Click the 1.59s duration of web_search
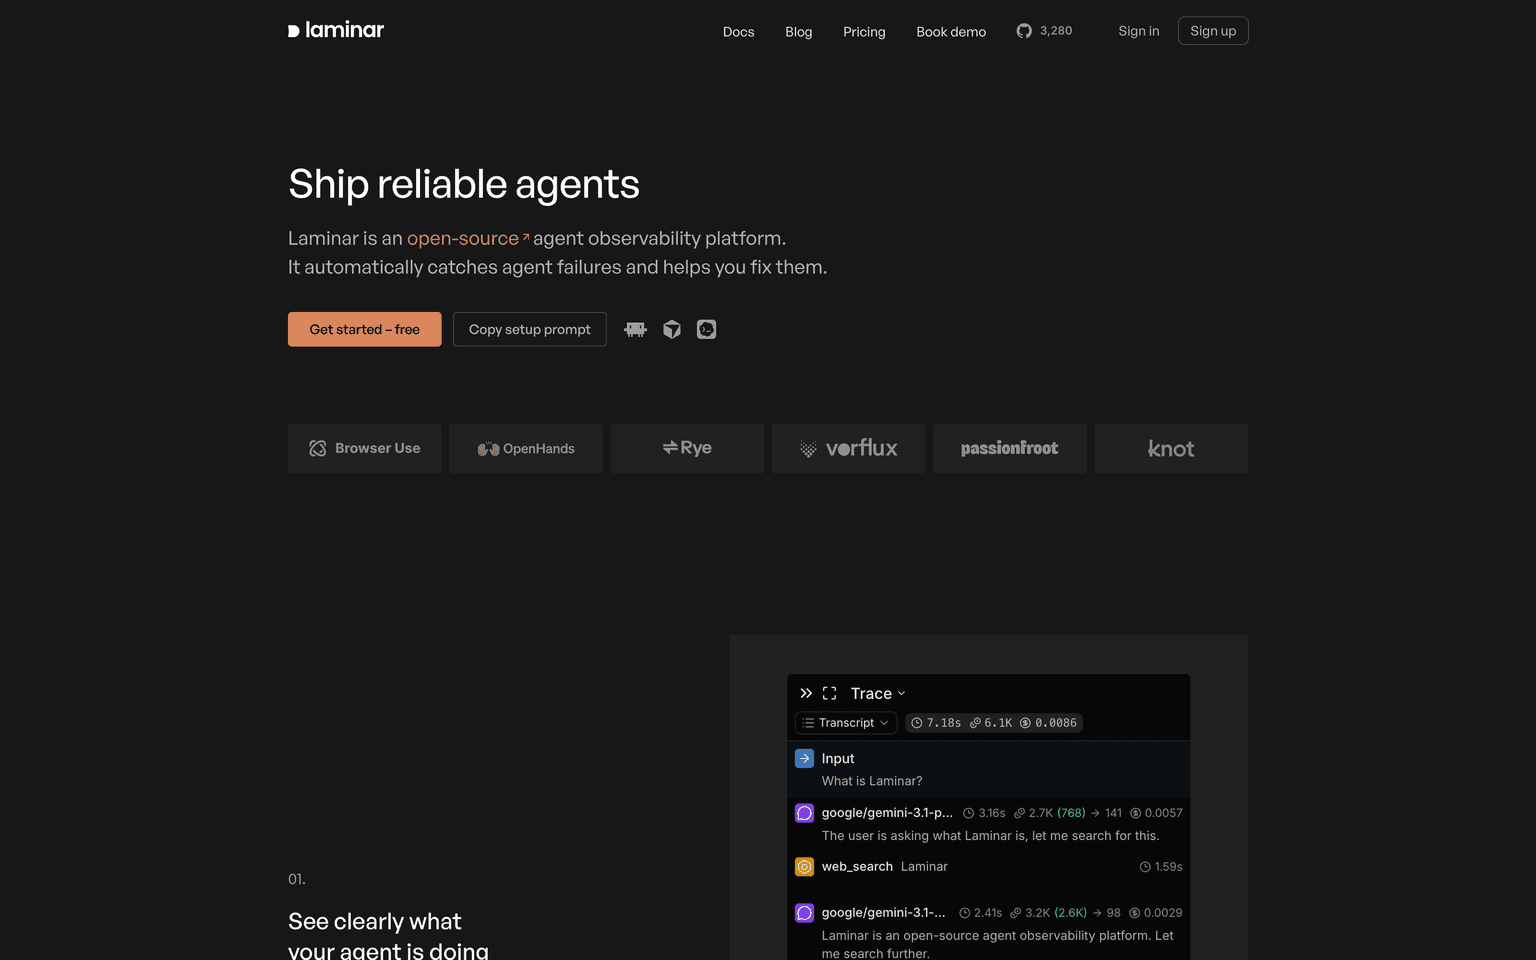The width and height of the screenshot is (1536, 960). [1161, 867]
